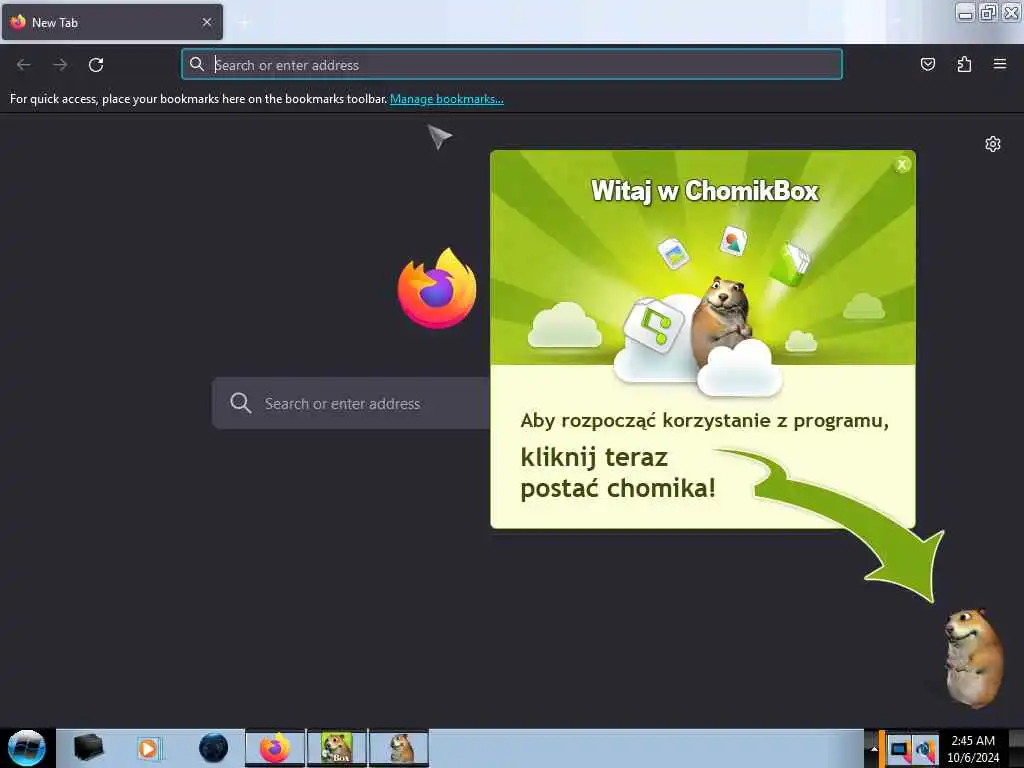1024x768 pixels.
Task: Minimize the browser window
Action: click(x=967, y=12)
